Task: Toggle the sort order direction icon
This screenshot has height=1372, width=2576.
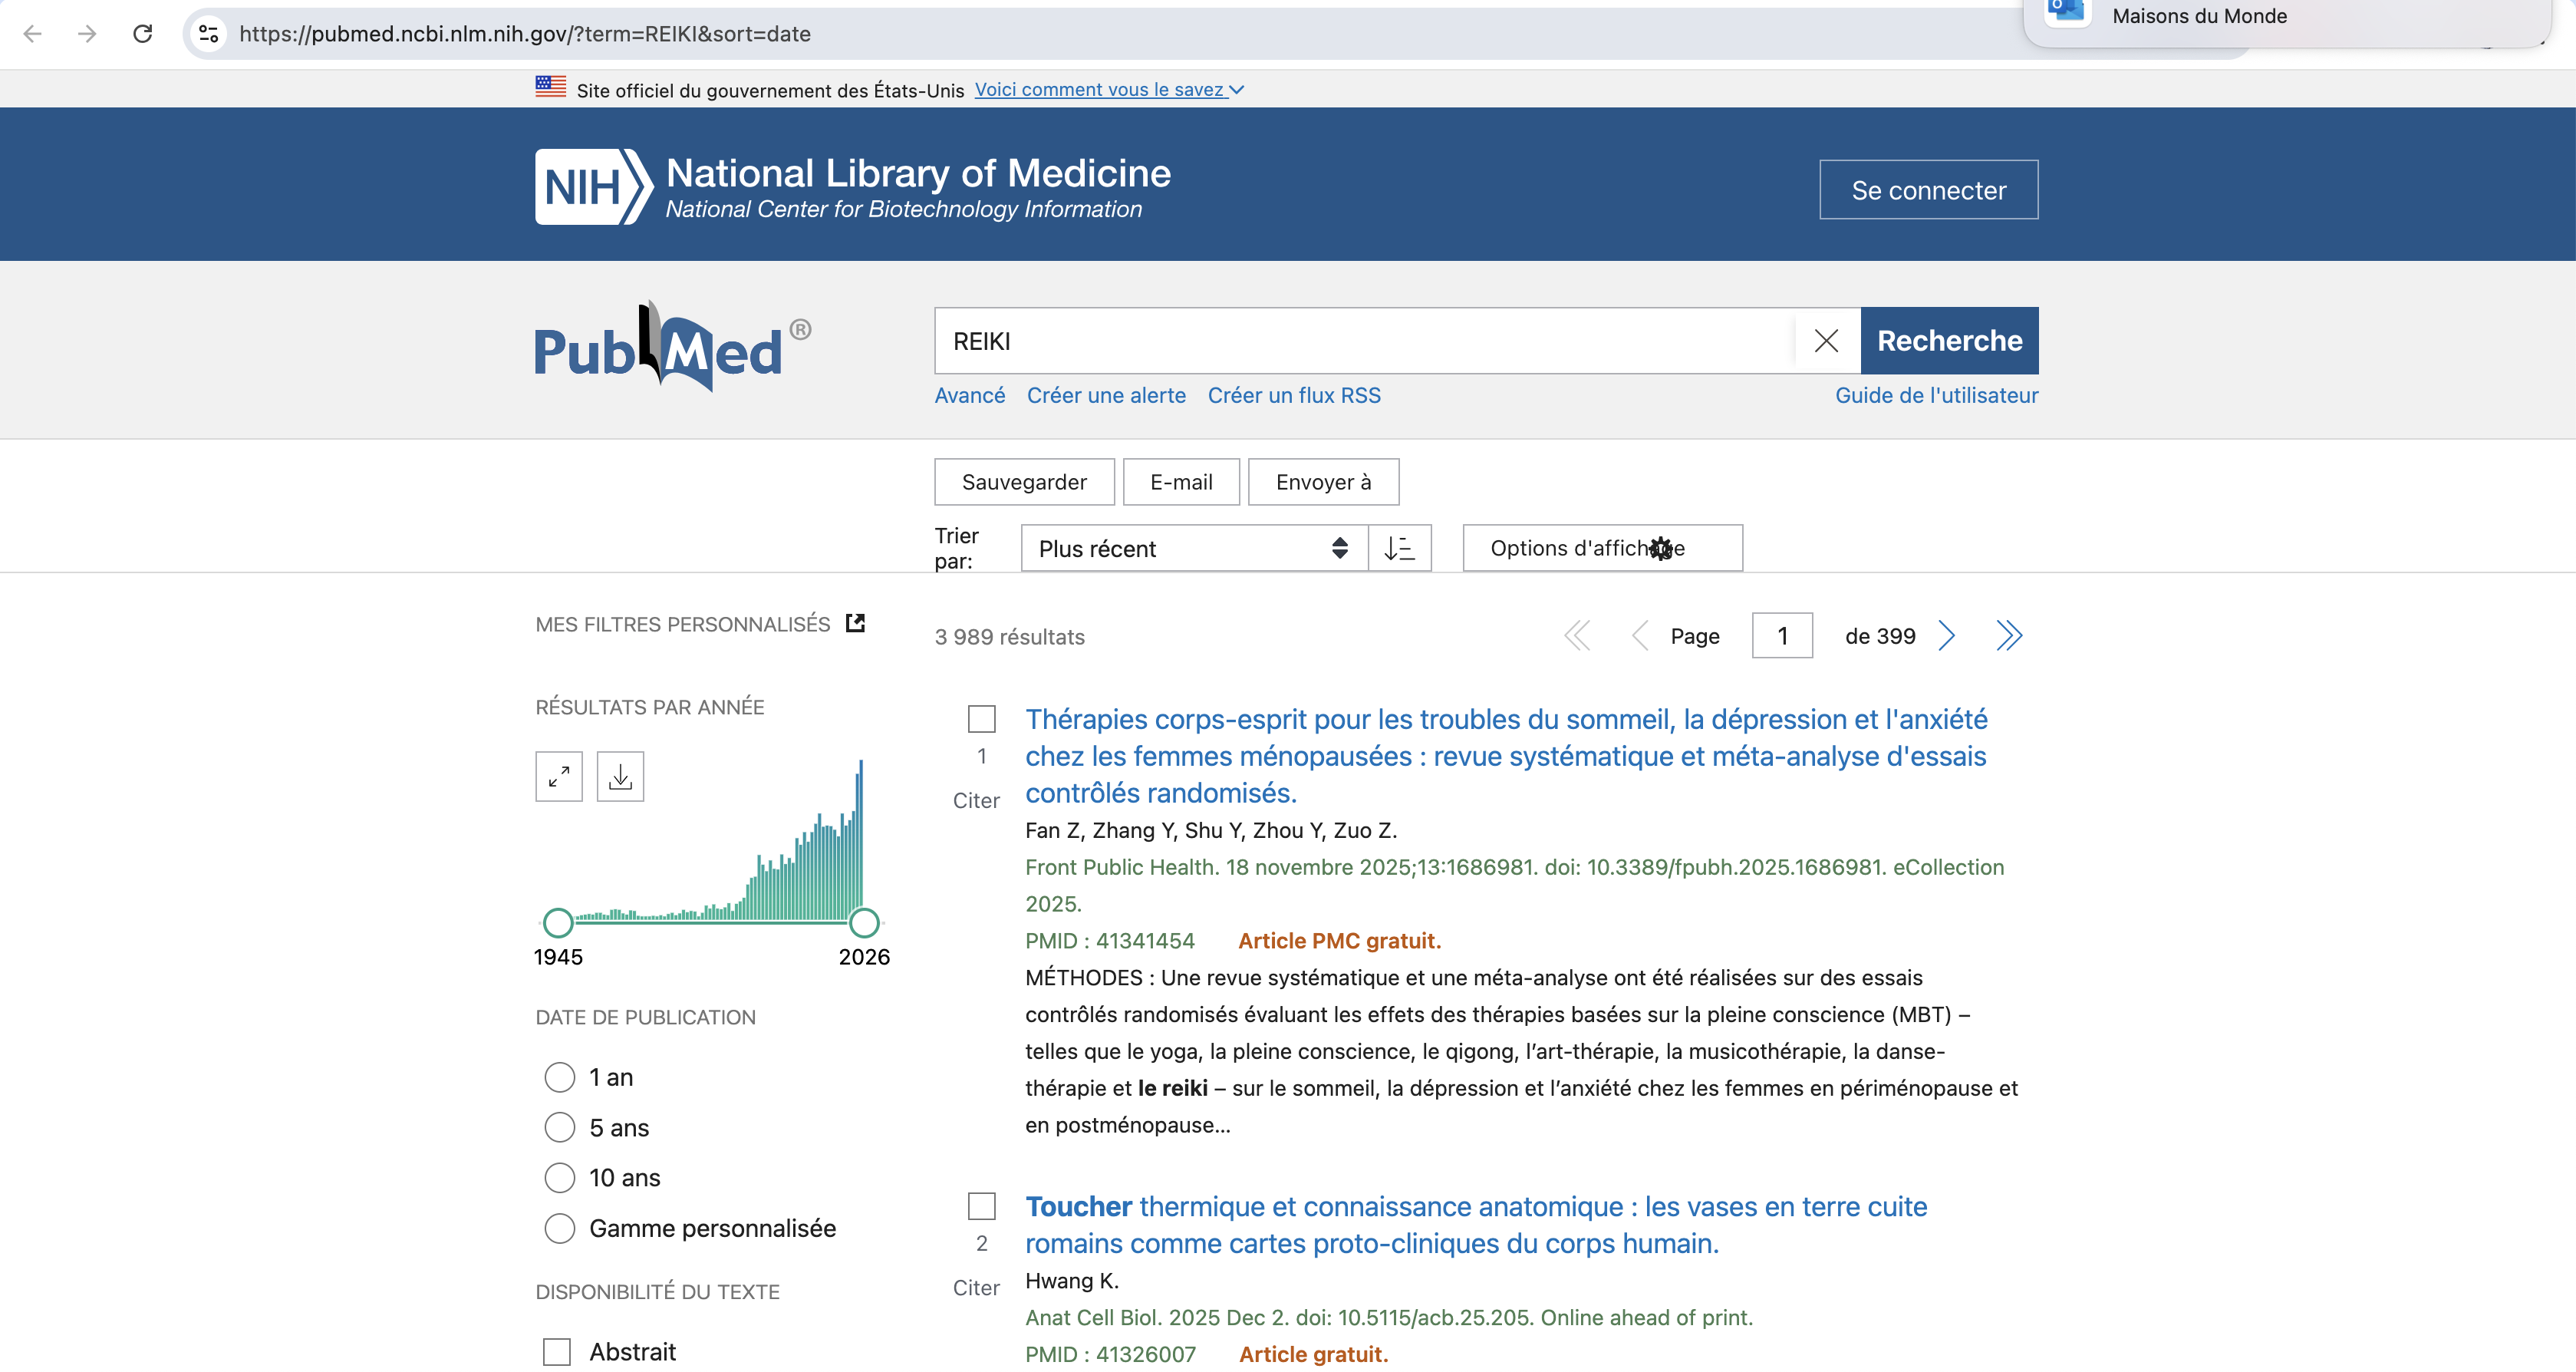Action: 1399,548
